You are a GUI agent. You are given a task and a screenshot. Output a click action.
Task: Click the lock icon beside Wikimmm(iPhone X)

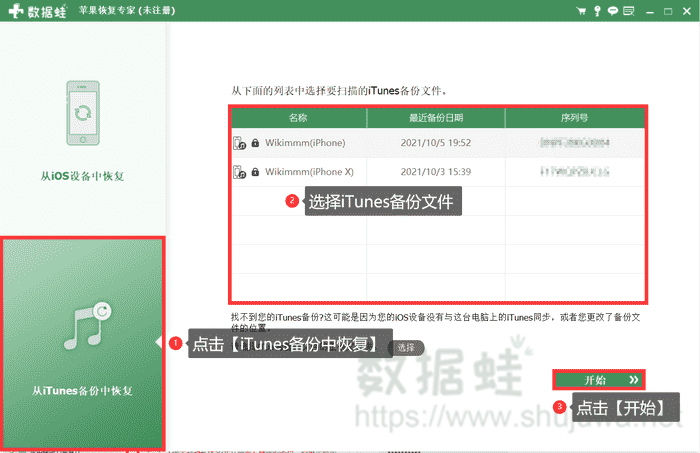click(255, 172)
